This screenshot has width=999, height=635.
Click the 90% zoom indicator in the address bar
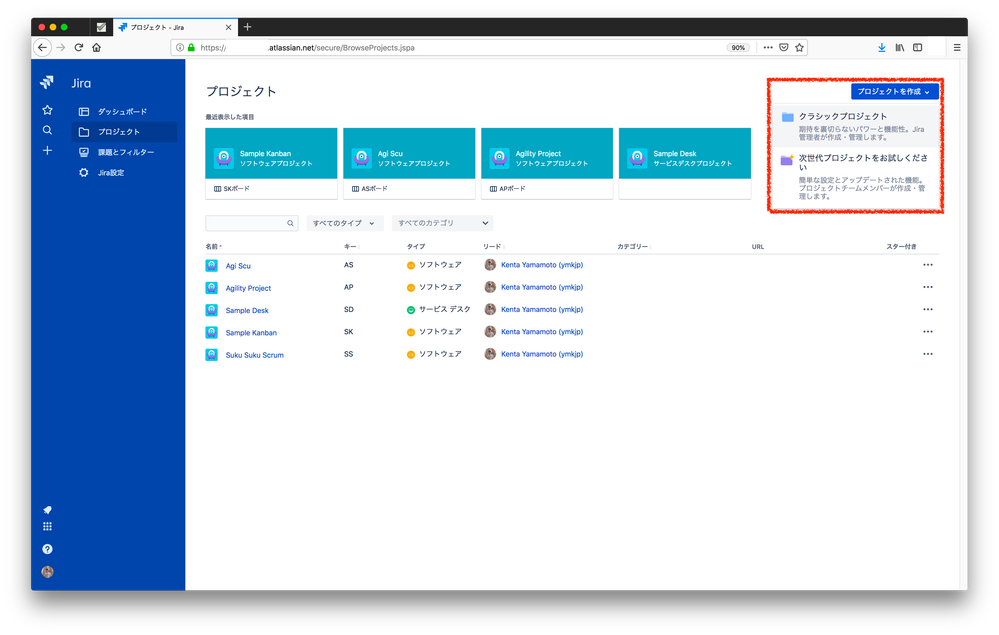pos(738,48)
